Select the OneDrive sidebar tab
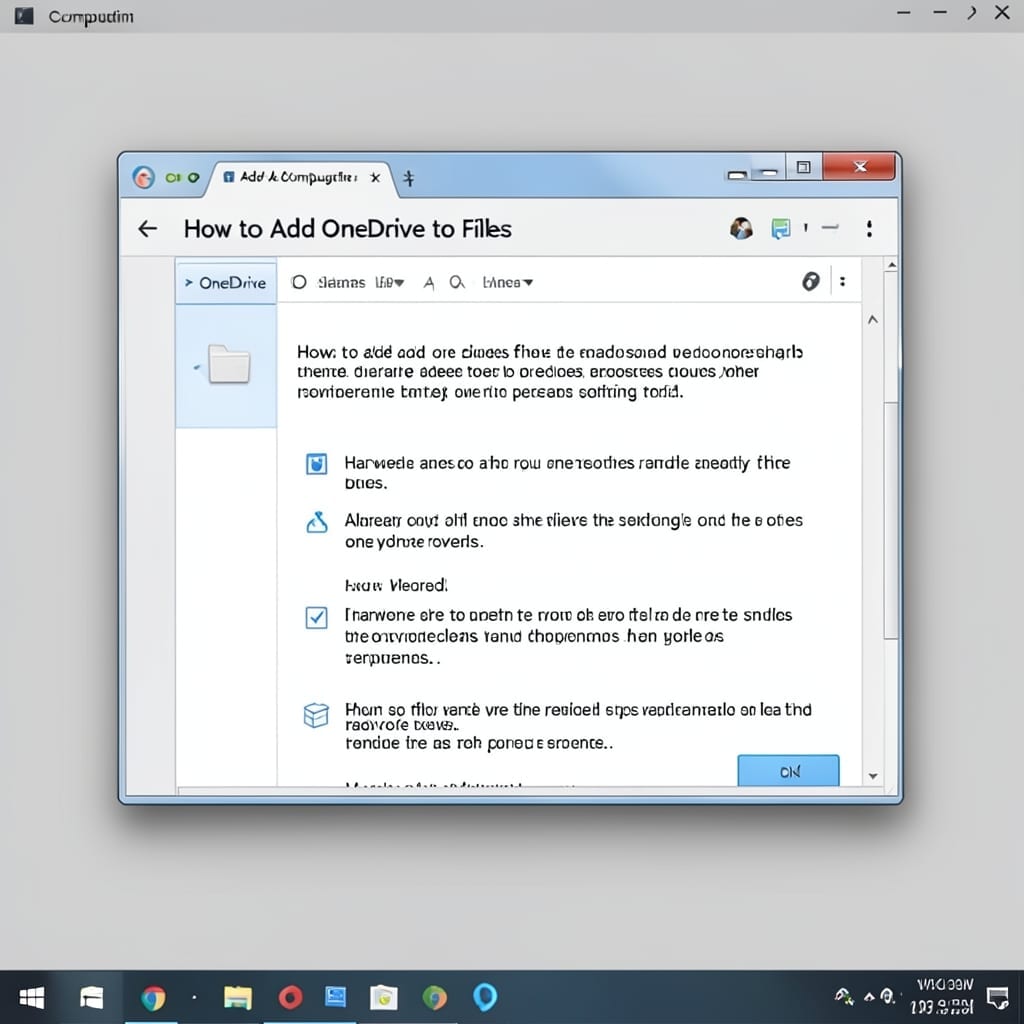This screenshot has height=1024, width=1024. point(226,282)
